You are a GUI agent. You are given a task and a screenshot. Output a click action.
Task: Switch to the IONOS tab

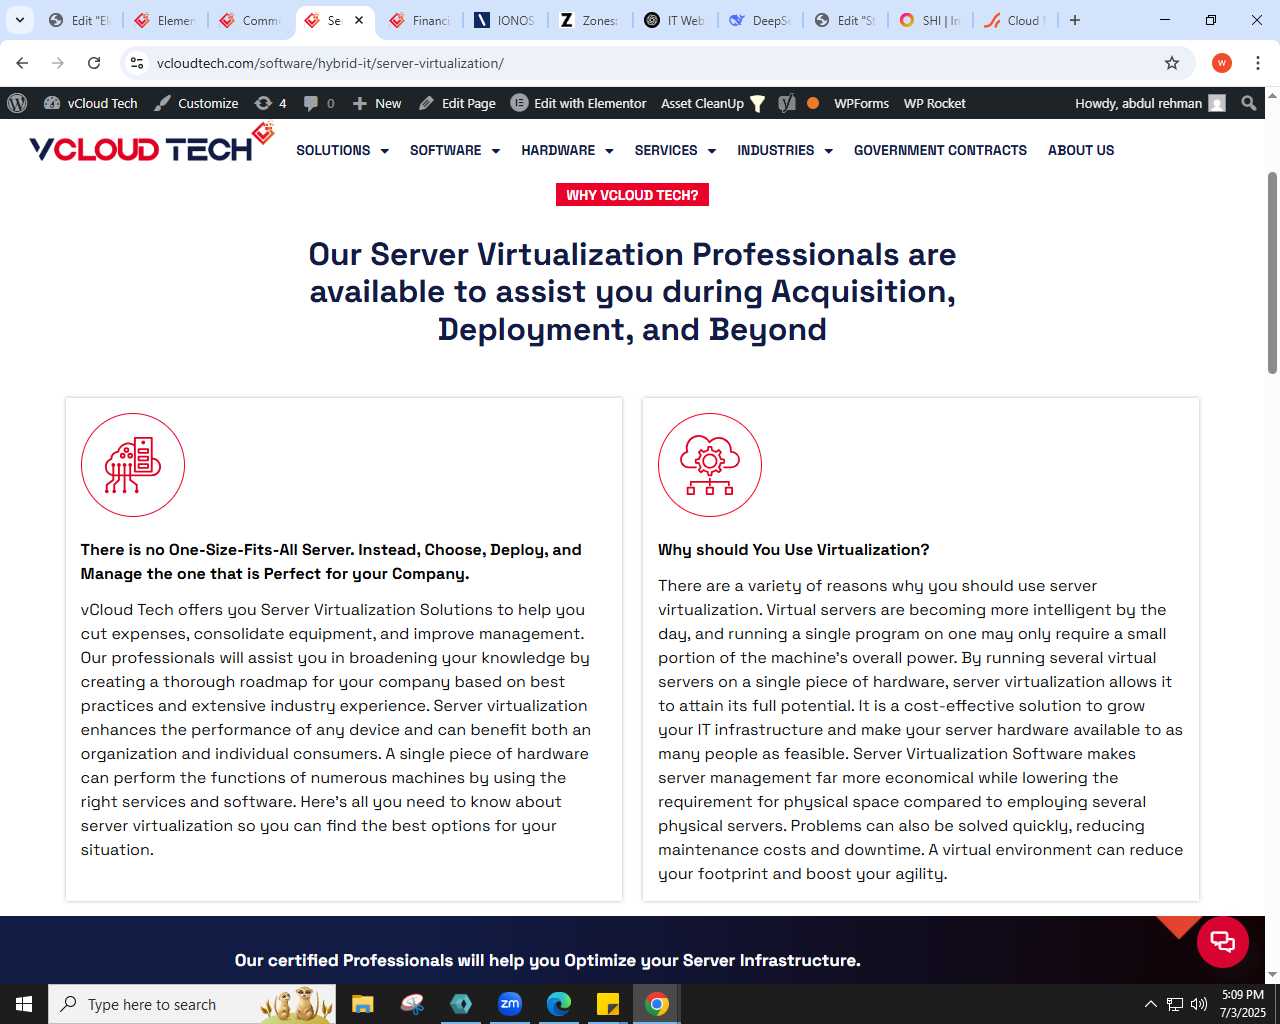[x=506, y=20]
